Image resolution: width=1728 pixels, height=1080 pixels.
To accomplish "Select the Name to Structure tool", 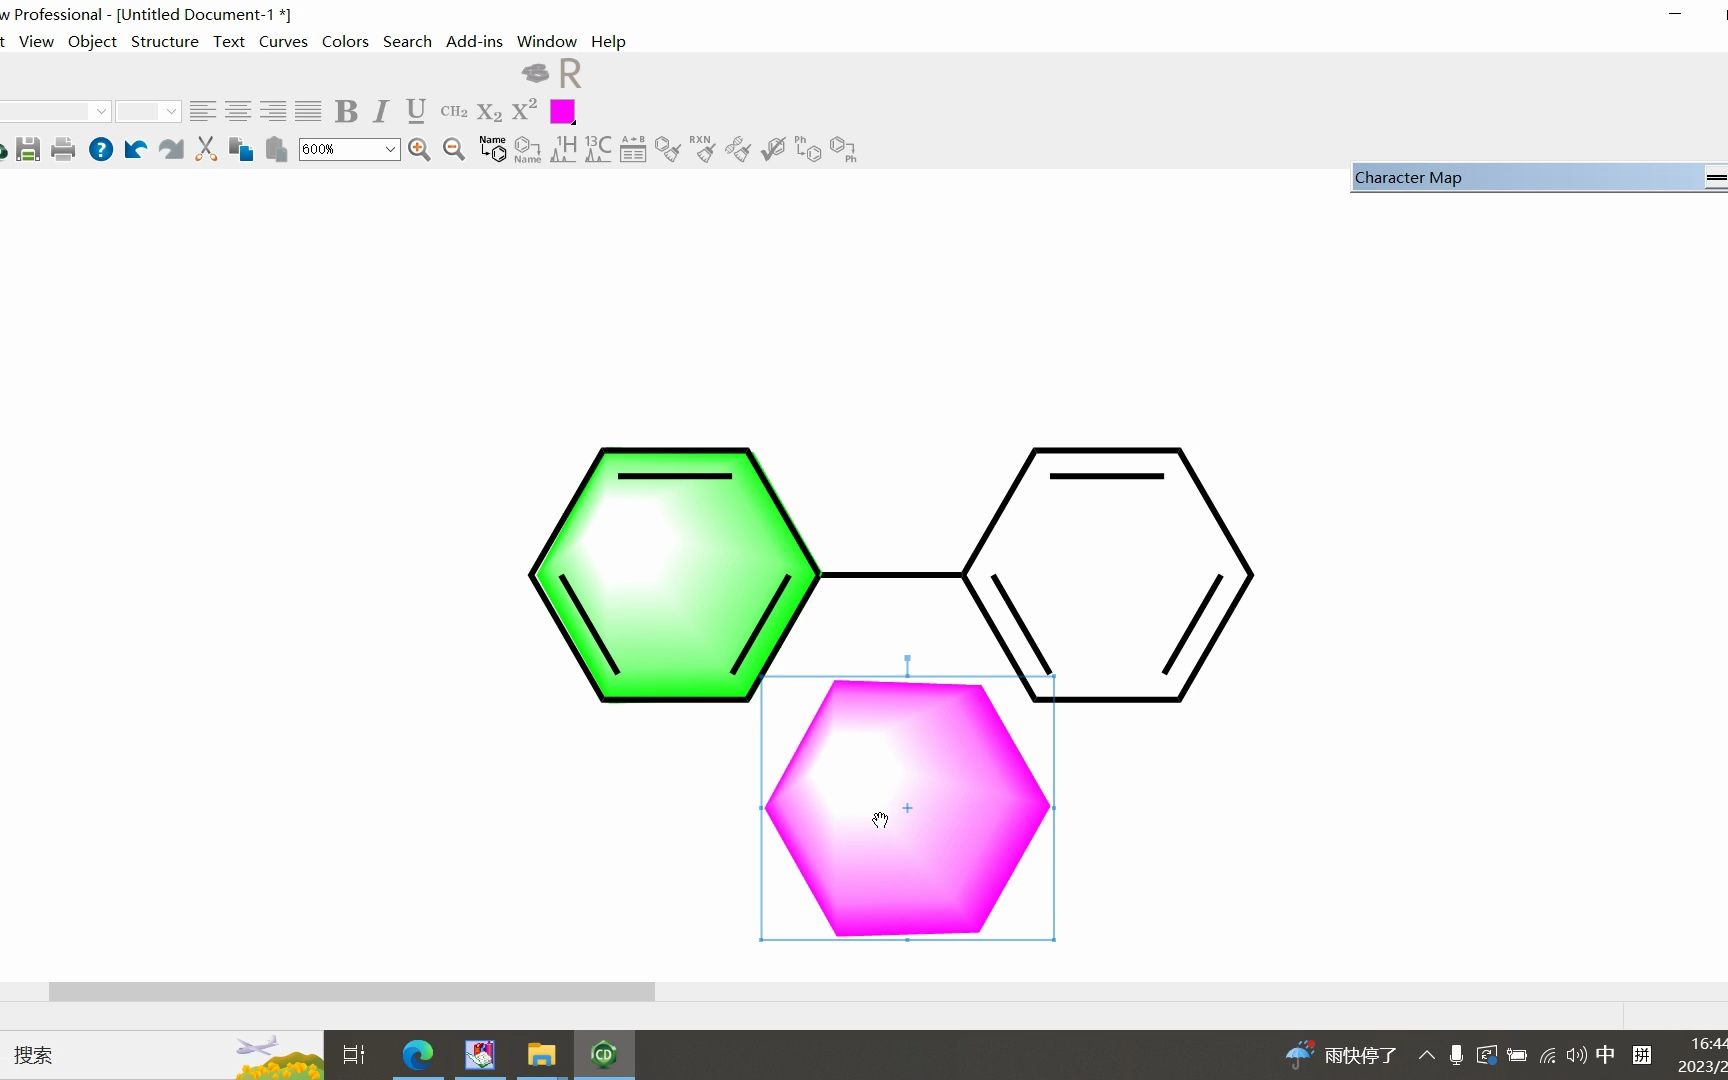I will point(493,149).
